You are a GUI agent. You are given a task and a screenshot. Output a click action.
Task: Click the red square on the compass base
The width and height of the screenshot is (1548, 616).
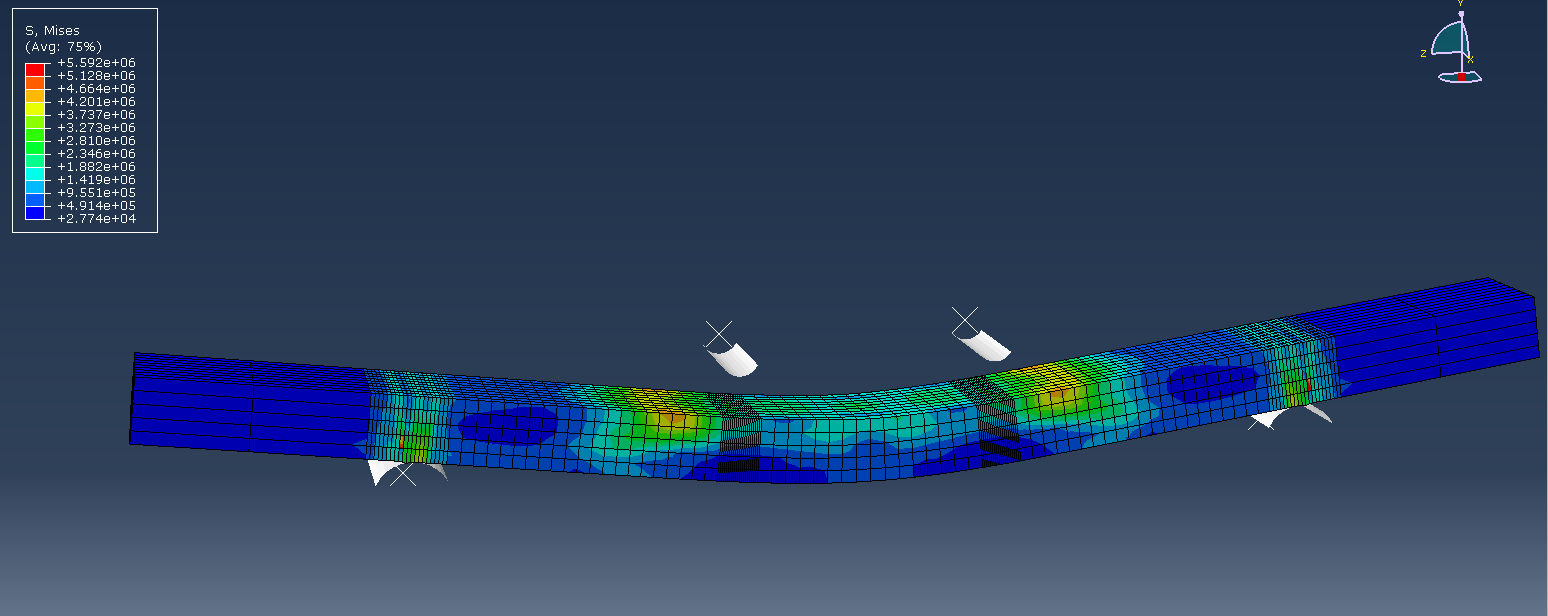click(1461, 77)
